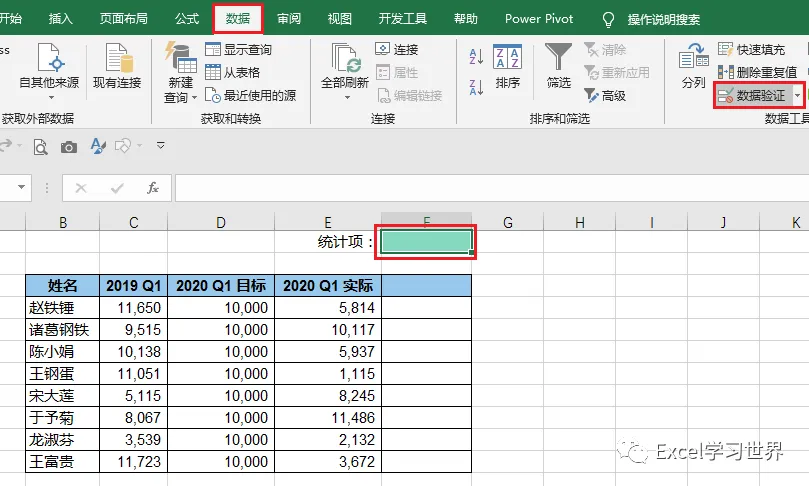Select column B header
The height and width of the screenshot is (486, 809).
[x=62, y=222]
